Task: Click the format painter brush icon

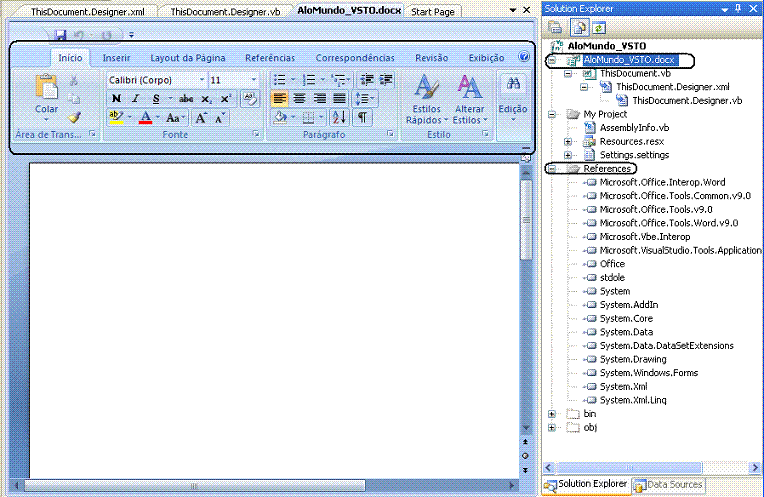Action: [x=74, y=117]
